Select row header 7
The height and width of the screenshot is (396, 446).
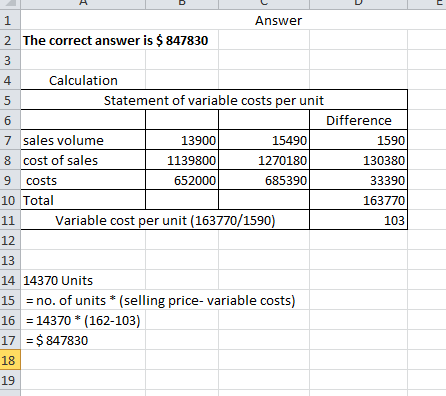click(10, 140)
